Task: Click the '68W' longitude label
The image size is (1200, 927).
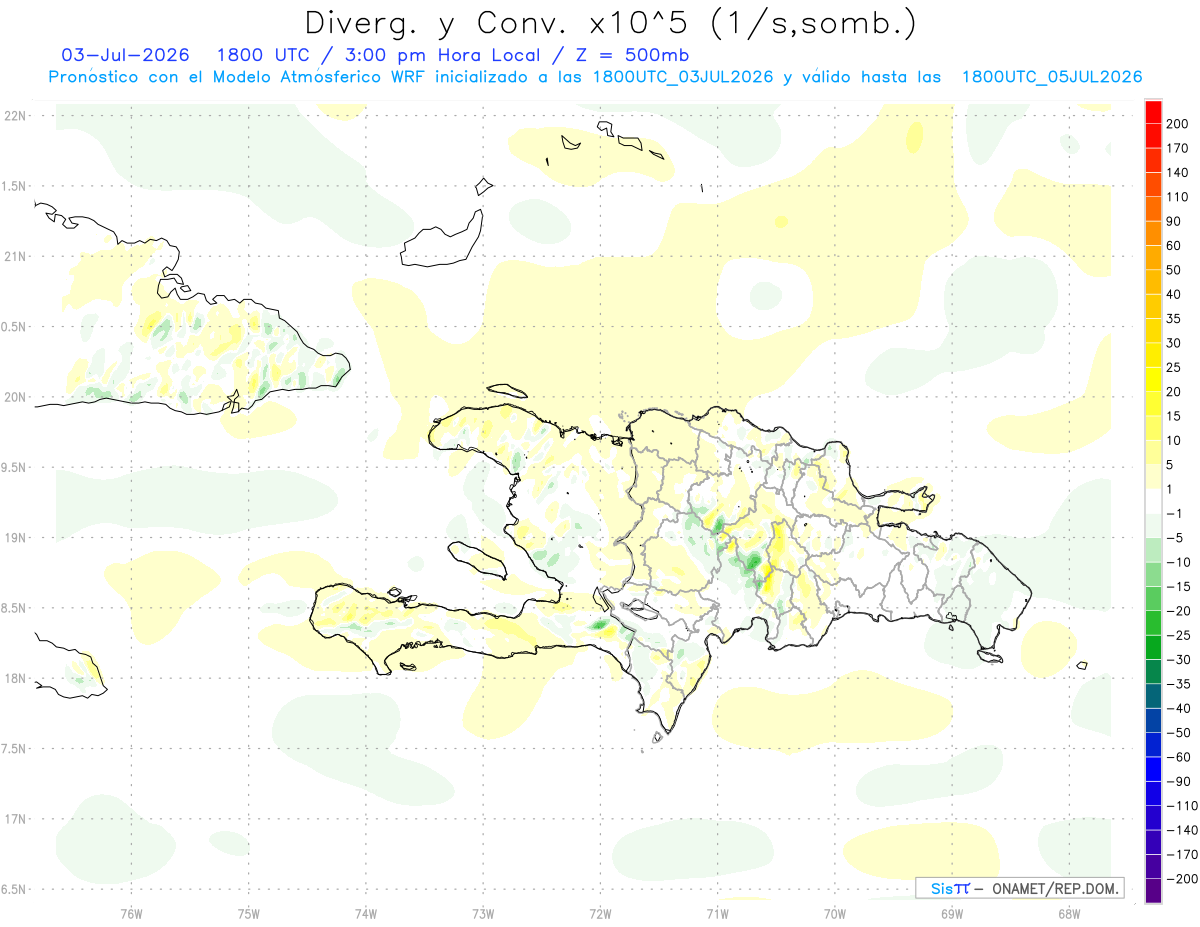Action: pyautogui.click(x=1069, y=913)
